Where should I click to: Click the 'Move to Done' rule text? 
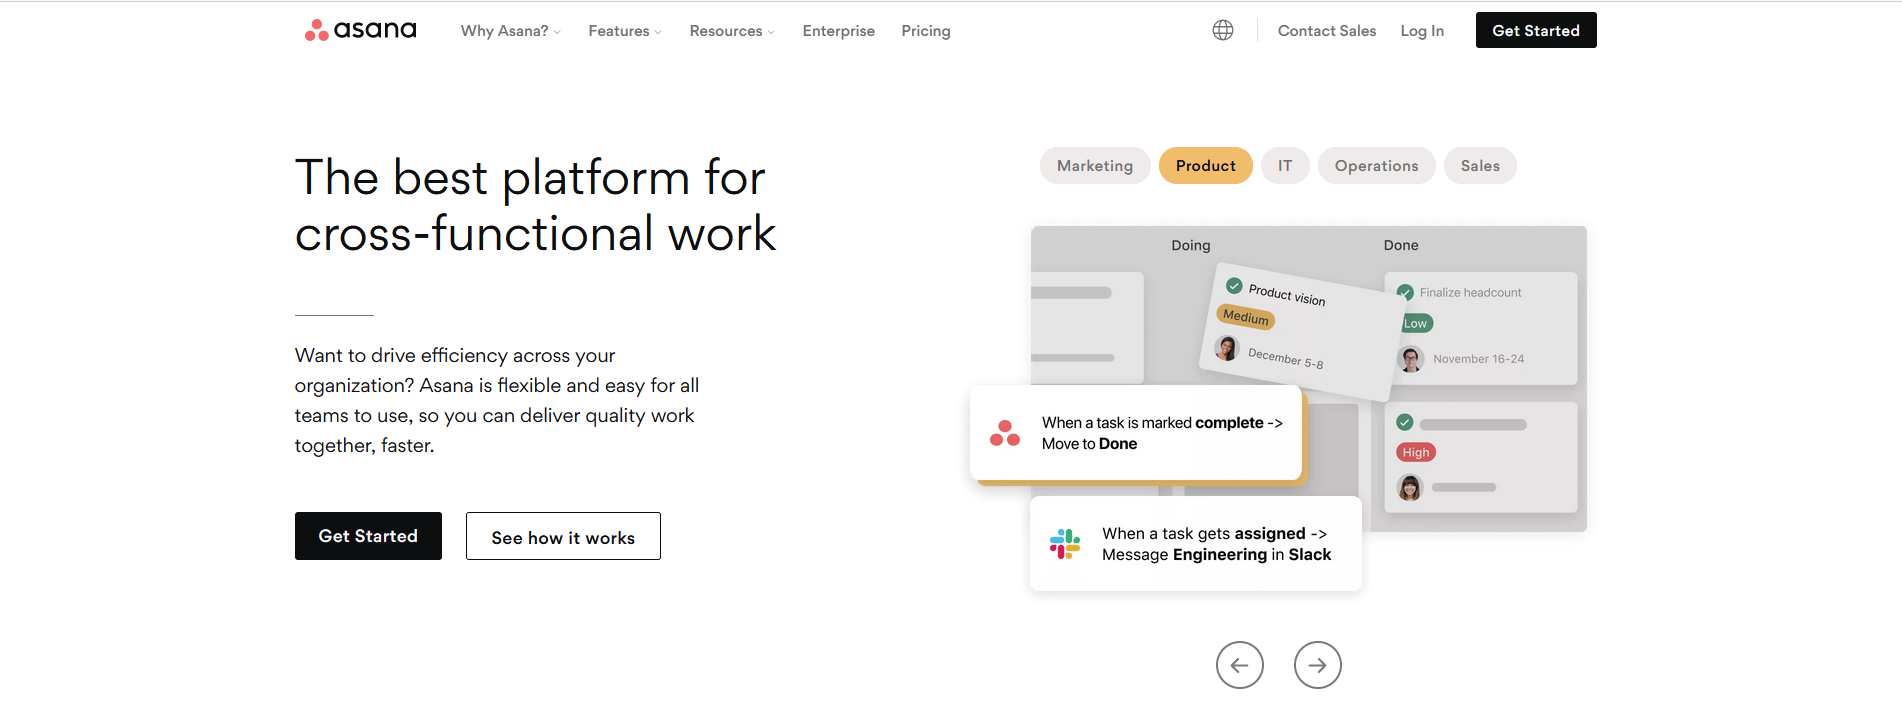click(x=1089, y=444)
